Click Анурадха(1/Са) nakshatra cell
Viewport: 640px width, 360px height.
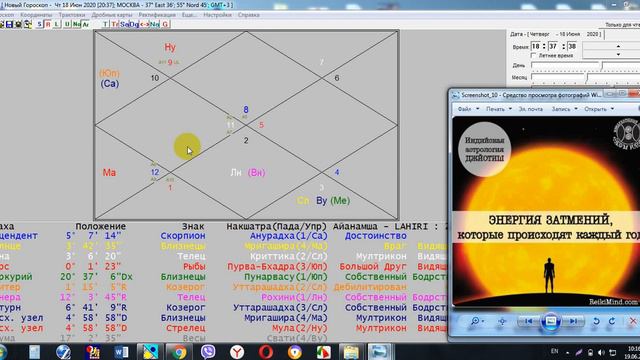[x=289, y=236]
